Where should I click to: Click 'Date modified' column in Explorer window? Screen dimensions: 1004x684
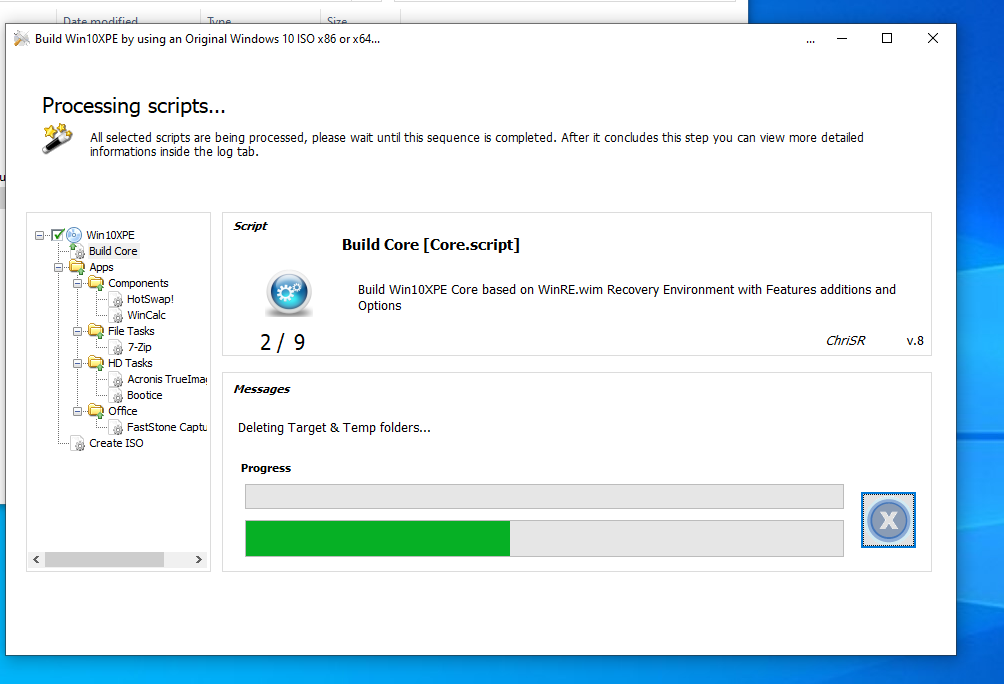coord(101,20)
